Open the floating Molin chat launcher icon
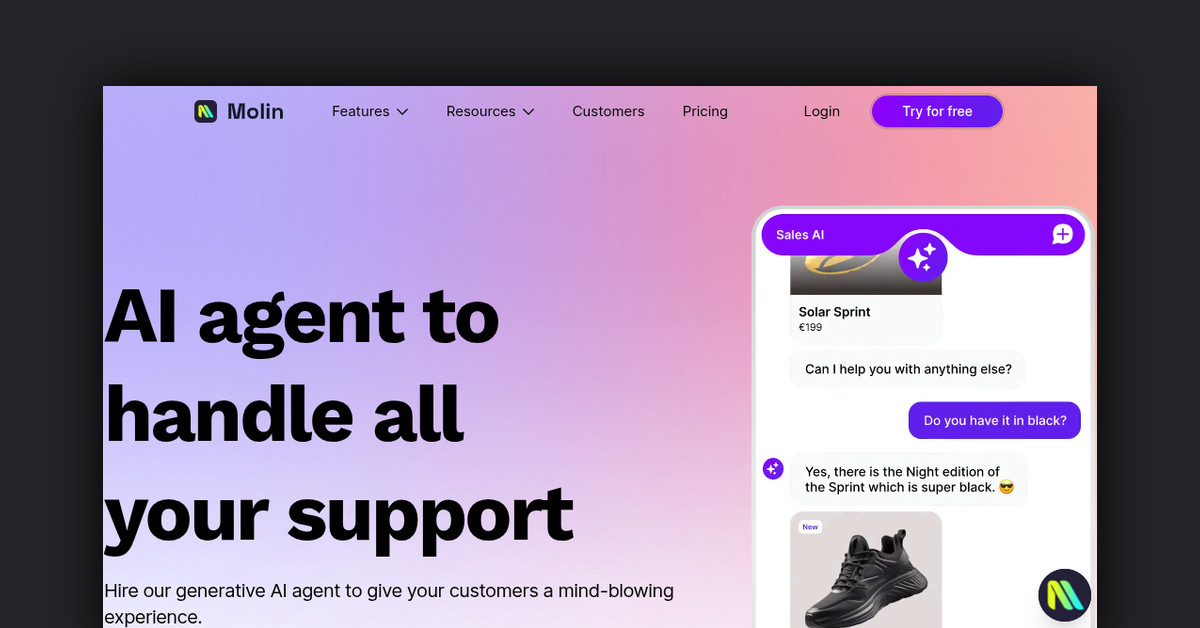The width and height of the screenshot is (1200, 628). coord(1065,595)
